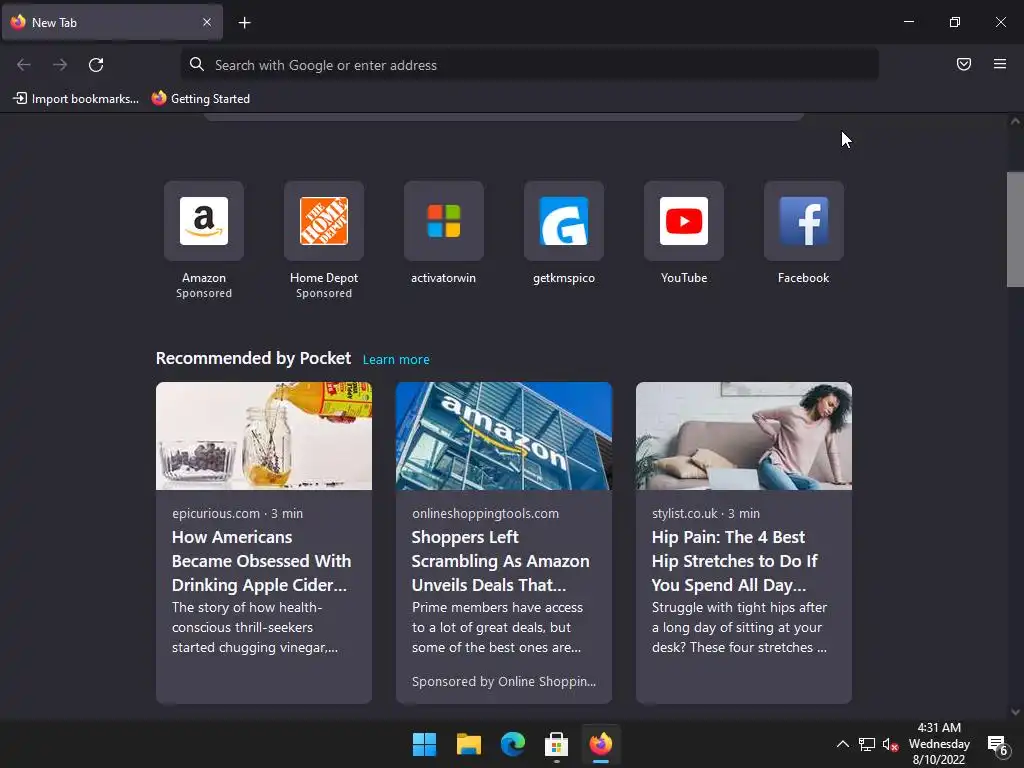The height and width of the screenshot is (768, 1024).
Task: Click the epicurious.com source text
Action: pyautogui.click(x=216, y=513)
